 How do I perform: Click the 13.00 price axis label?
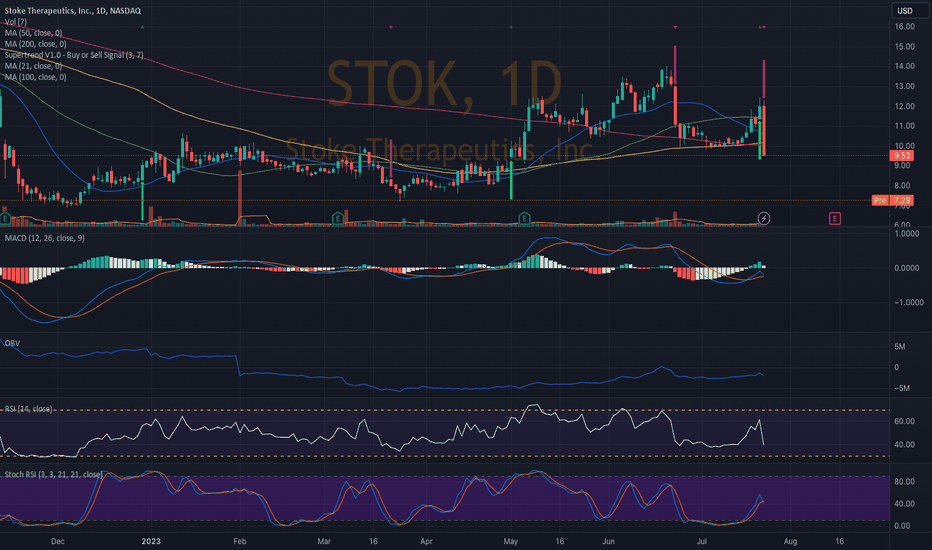point(904,86)
